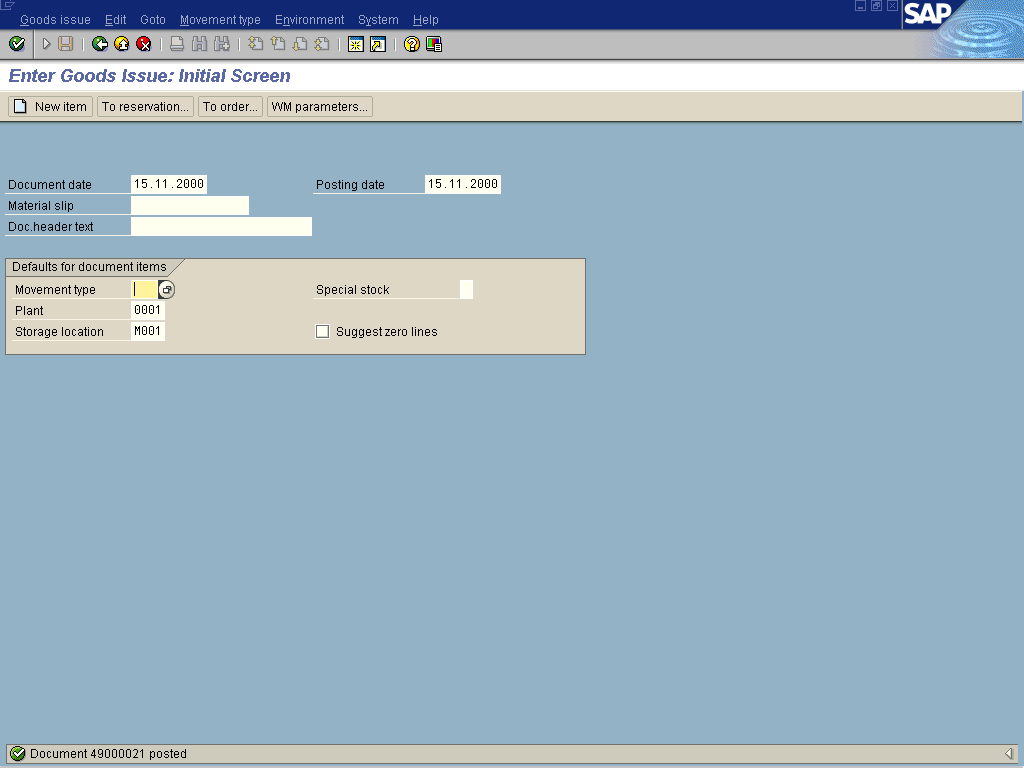Open the Environment menu

pos(310,20)
